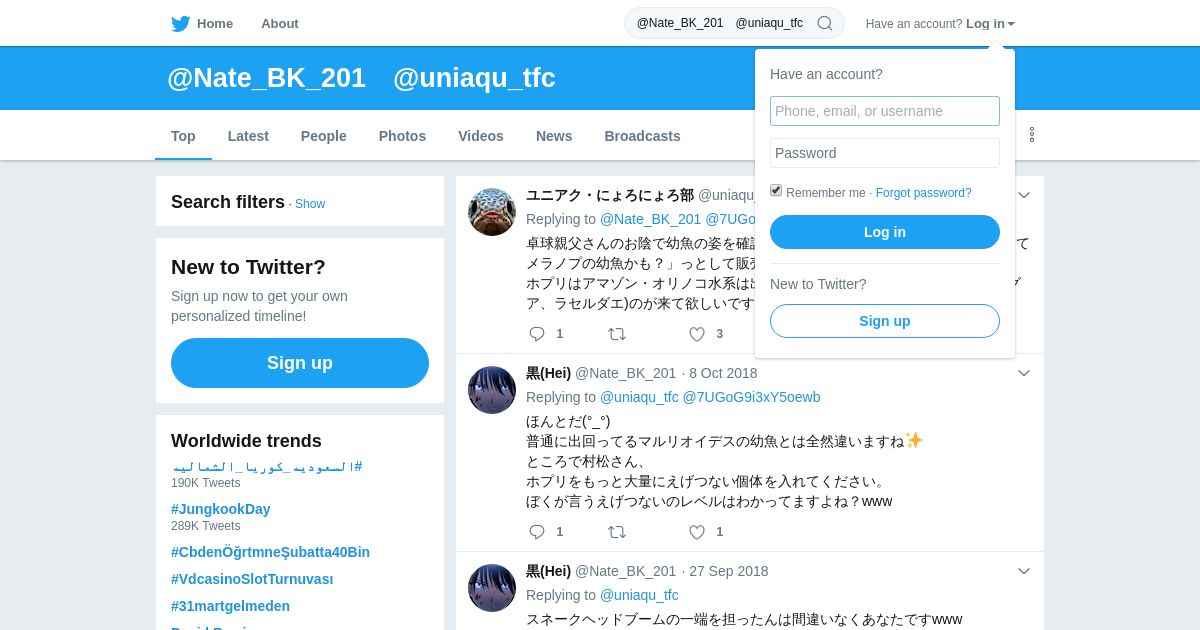Screen dimensions: 1200x630
Task: Expand the 8 Oct 2018 tweet options chevron
Action: (x=1024, y=373)
